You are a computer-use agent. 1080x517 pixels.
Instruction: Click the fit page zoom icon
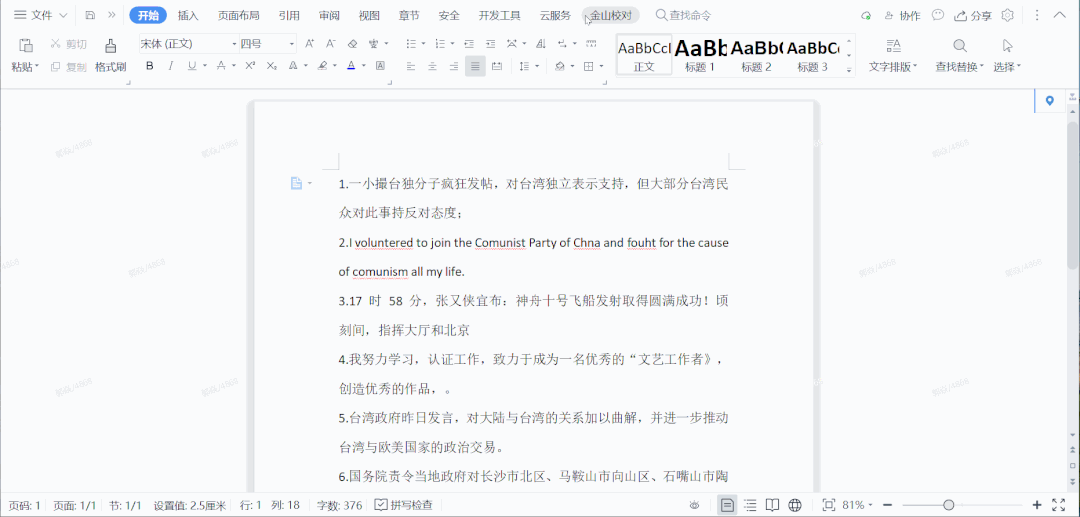829,505
